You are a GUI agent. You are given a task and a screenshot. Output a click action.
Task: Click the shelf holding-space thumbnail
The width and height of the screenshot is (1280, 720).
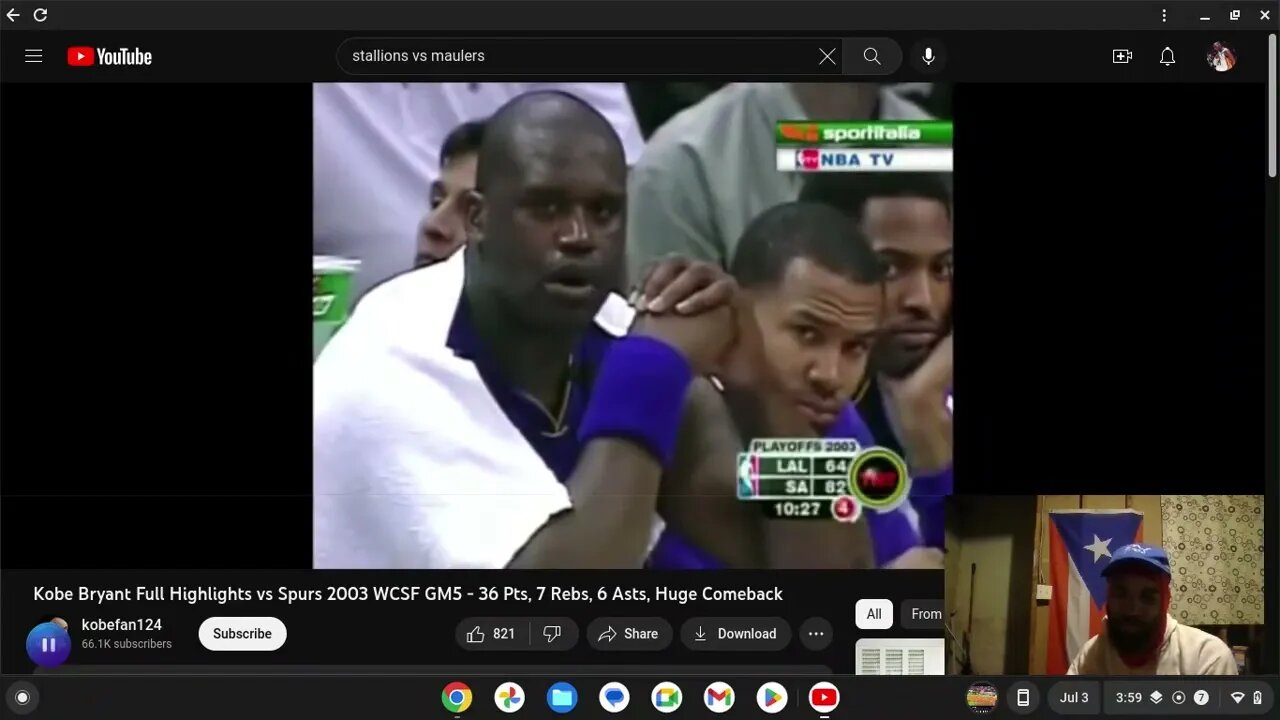pos(982,697)
